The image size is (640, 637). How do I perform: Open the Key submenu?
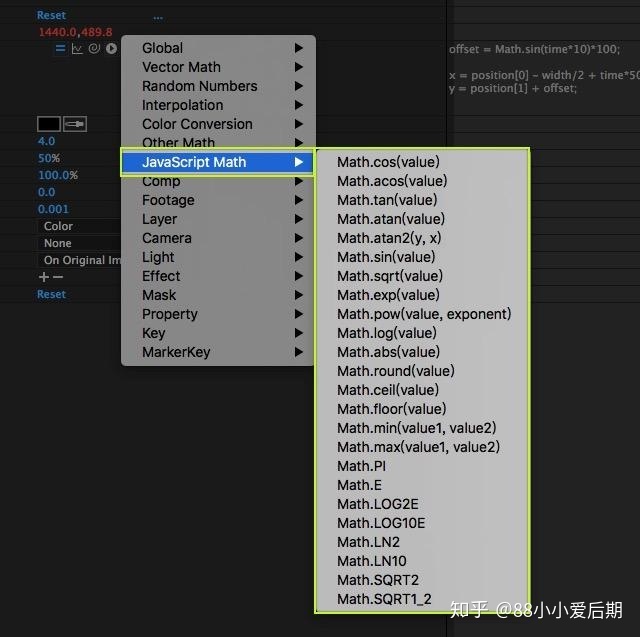pos(218,333)
